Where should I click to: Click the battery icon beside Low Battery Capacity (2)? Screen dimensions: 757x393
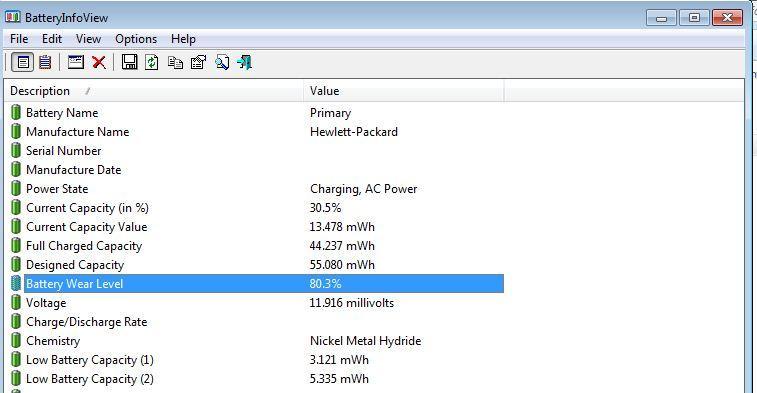click(16, 379)
